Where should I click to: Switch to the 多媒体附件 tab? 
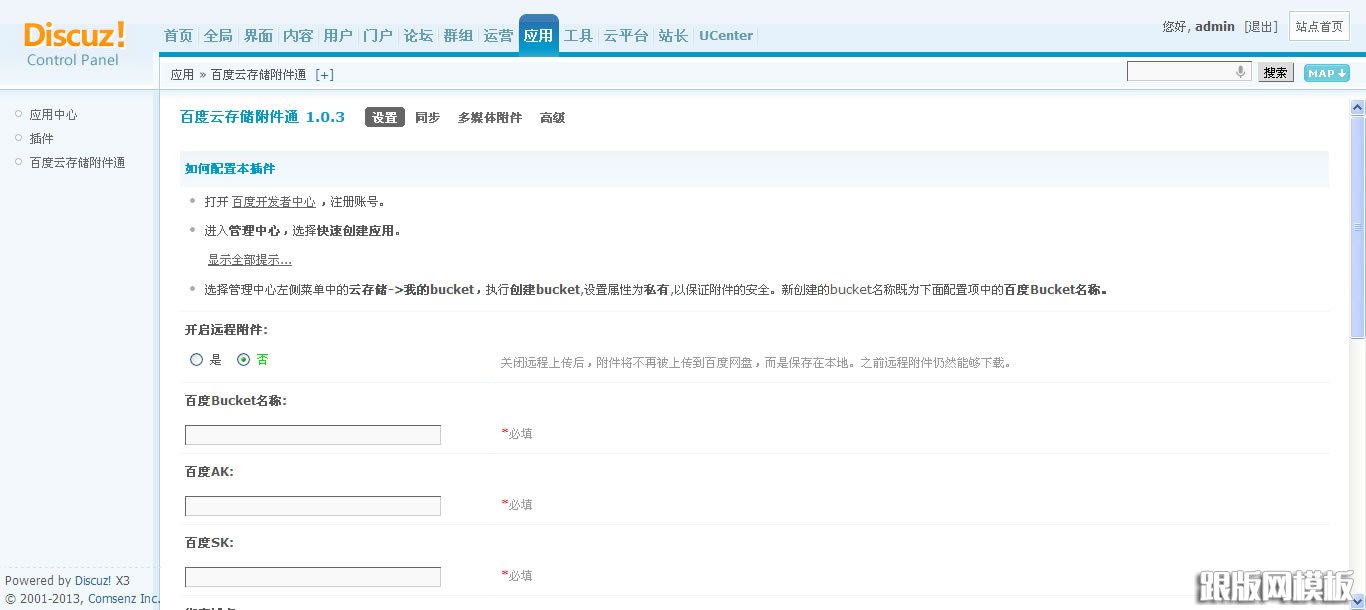[489, 117]
